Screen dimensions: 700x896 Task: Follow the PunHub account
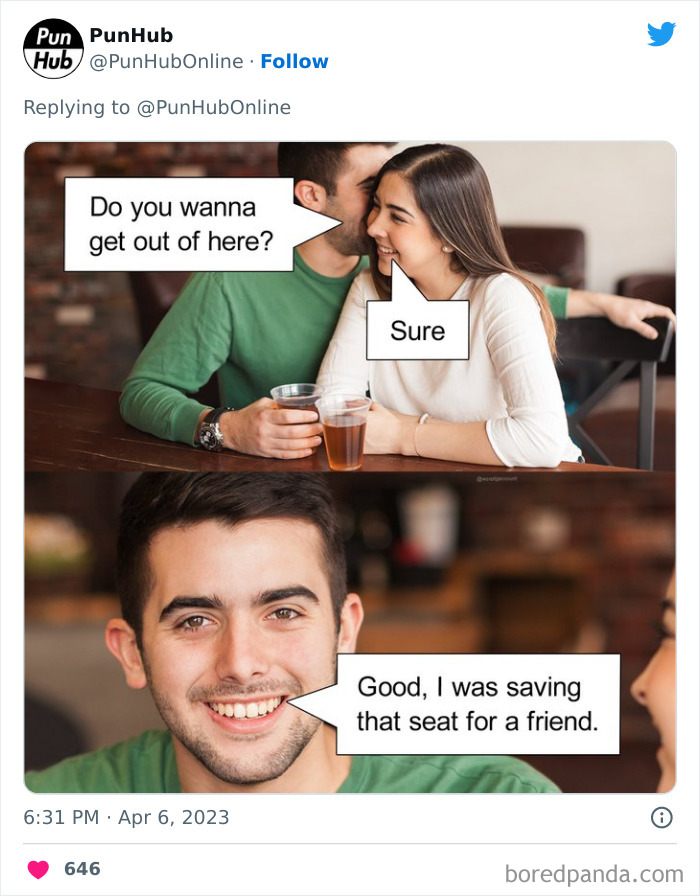(294, 61)
